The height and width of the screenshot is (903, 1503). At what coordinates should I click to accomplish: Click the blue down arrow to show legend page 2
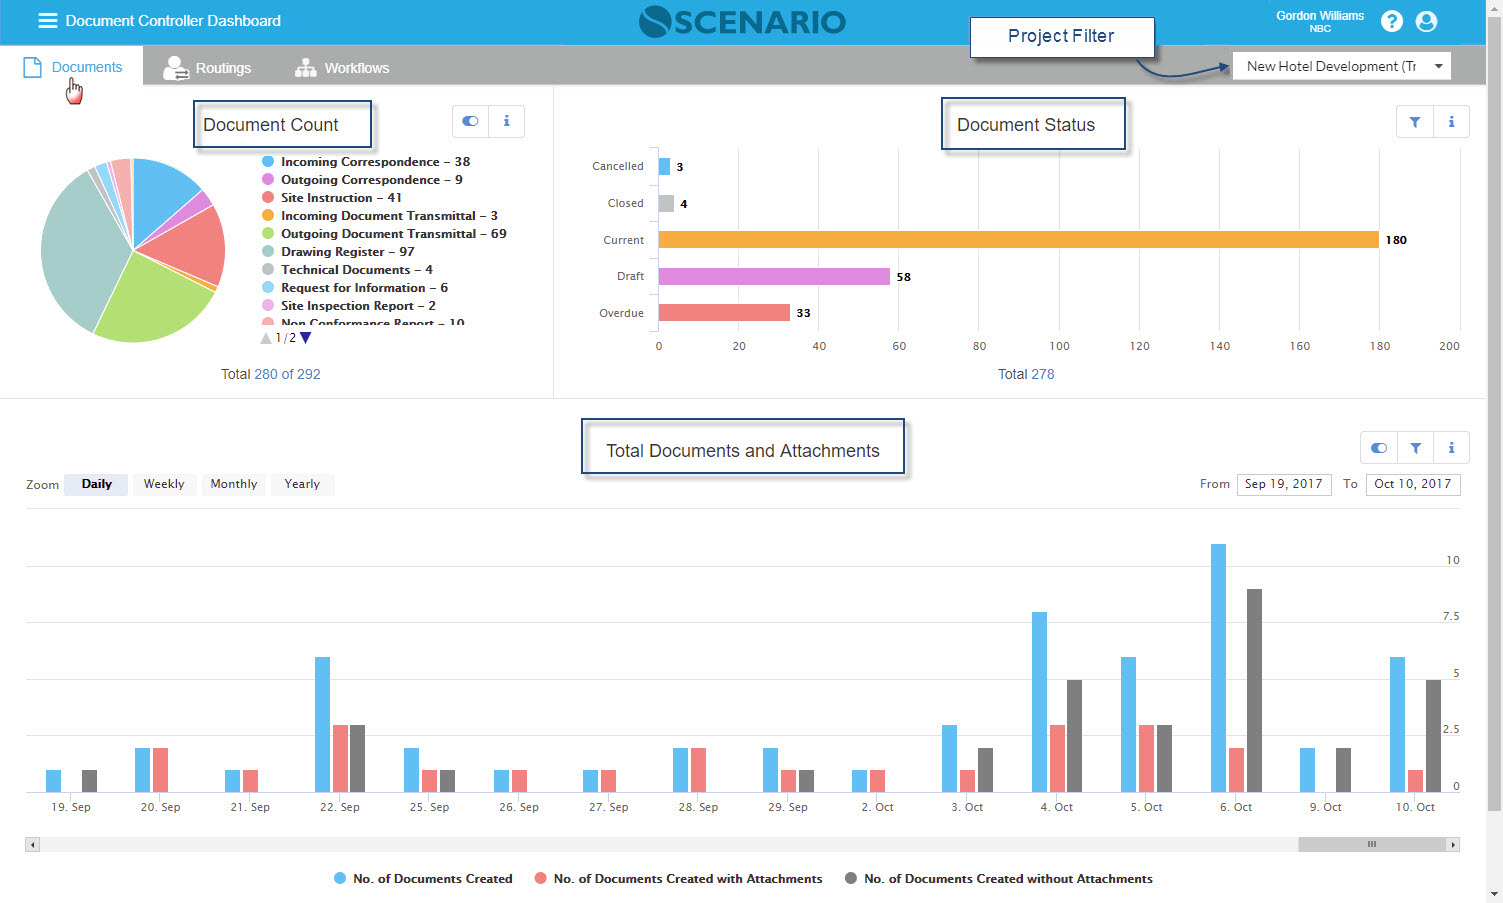click(305, 338)
